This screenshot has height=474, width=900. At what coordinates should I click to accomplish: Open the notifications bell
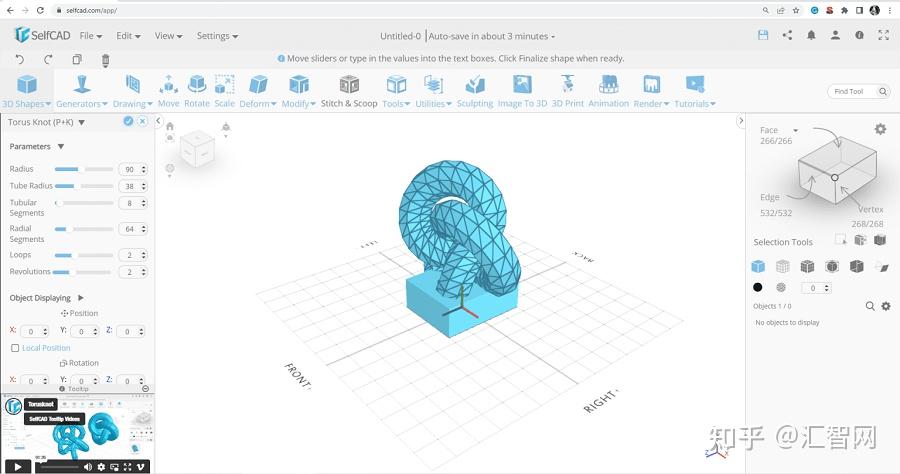pyautogui.click(x=811, y=35)
